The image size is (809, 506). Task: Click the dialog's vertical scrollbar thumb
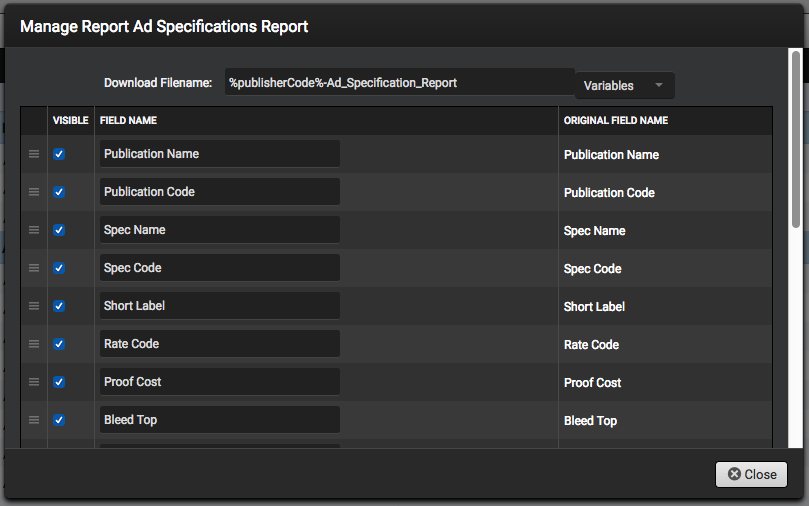(796, 139)
